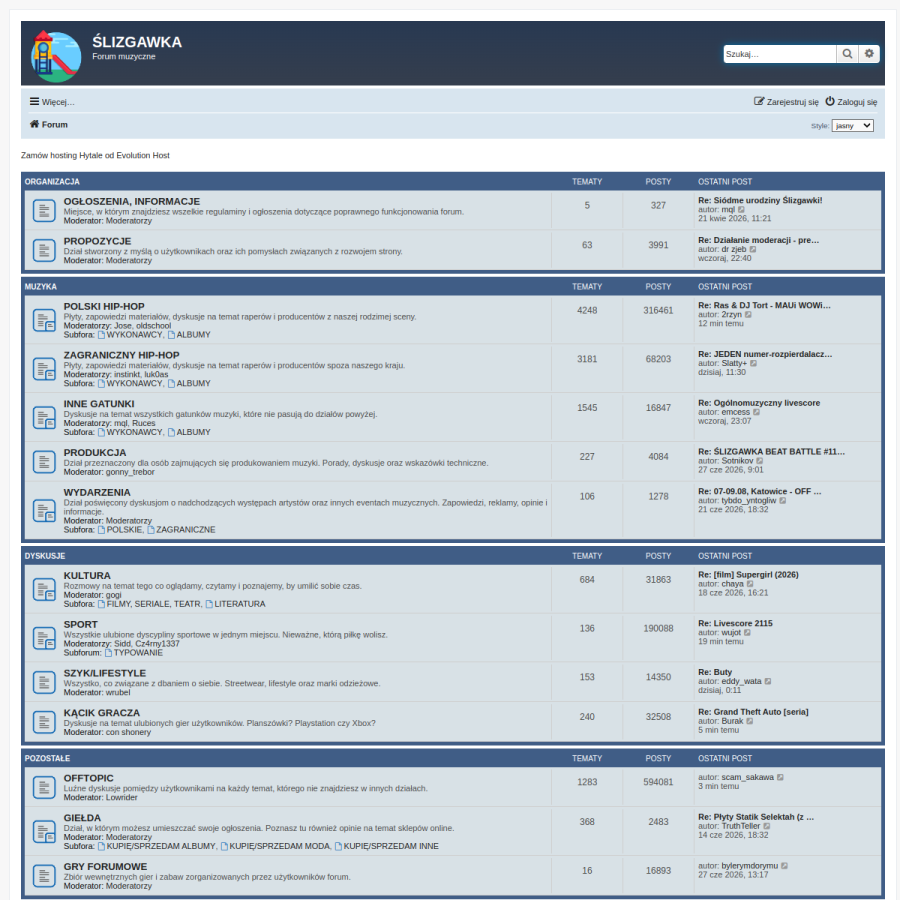
Task: Click the Polski Hip-Hop forum icon
Action: (x=44, y=320)
